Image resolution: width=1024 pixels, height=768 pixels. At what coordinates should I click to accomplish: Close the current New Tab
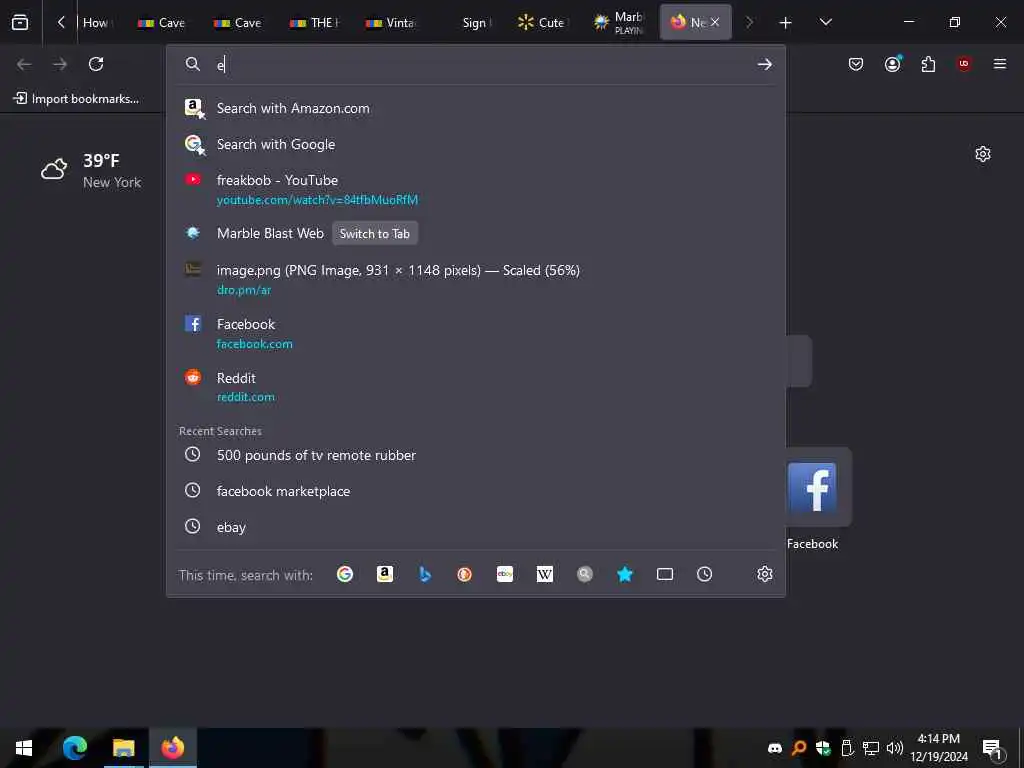point(715,22)
